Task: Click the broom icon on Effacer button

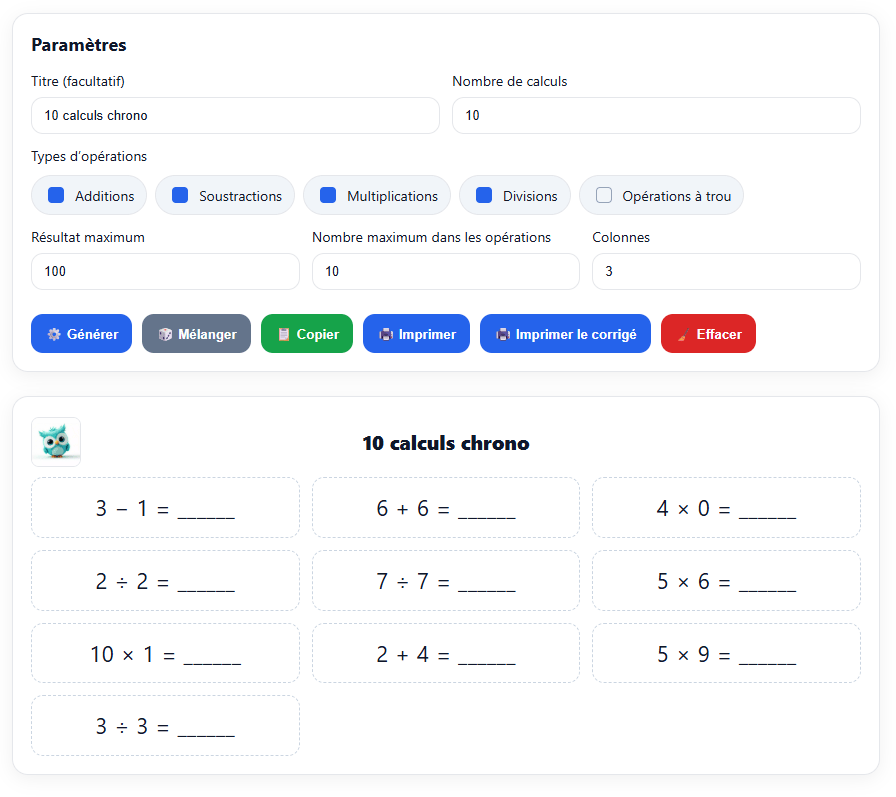Action: (x=684, y=334)
